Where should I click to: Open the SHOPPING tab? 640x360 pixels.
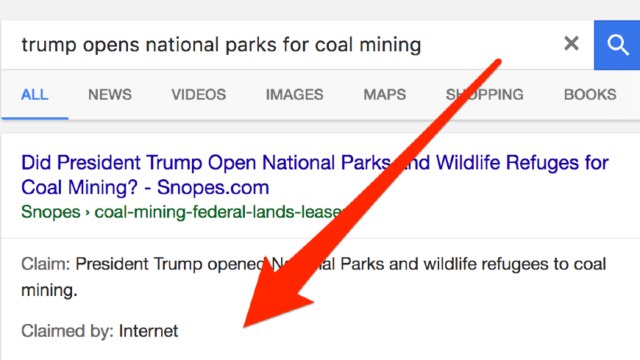(x=484, y=95)
